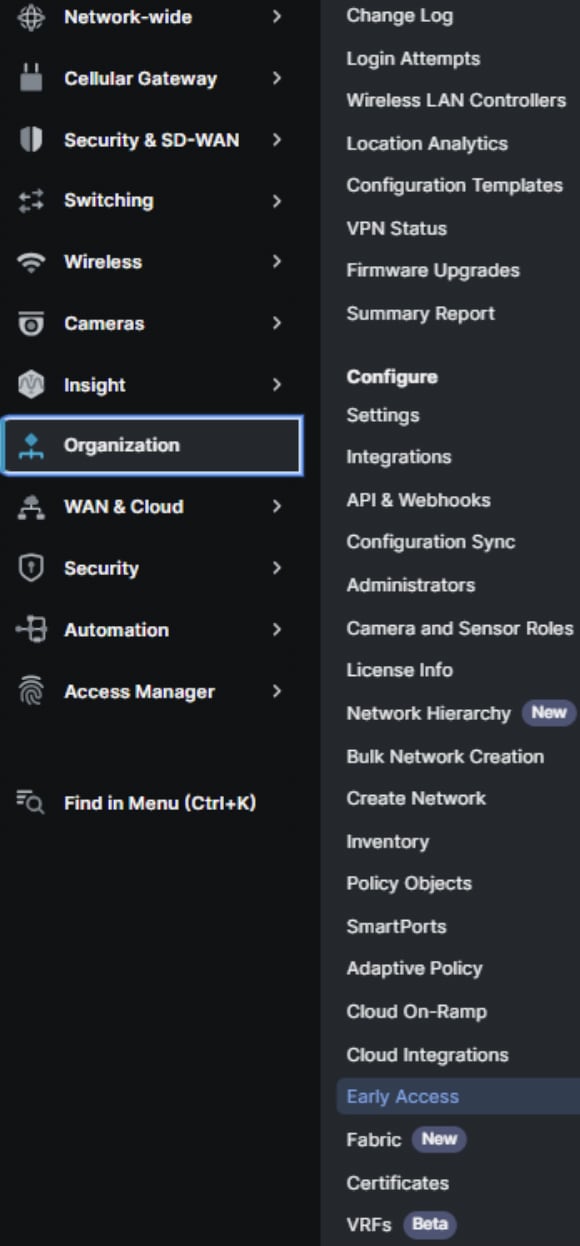Open Administrators page
Screen dimensions: 580x1246
[410, 585]
